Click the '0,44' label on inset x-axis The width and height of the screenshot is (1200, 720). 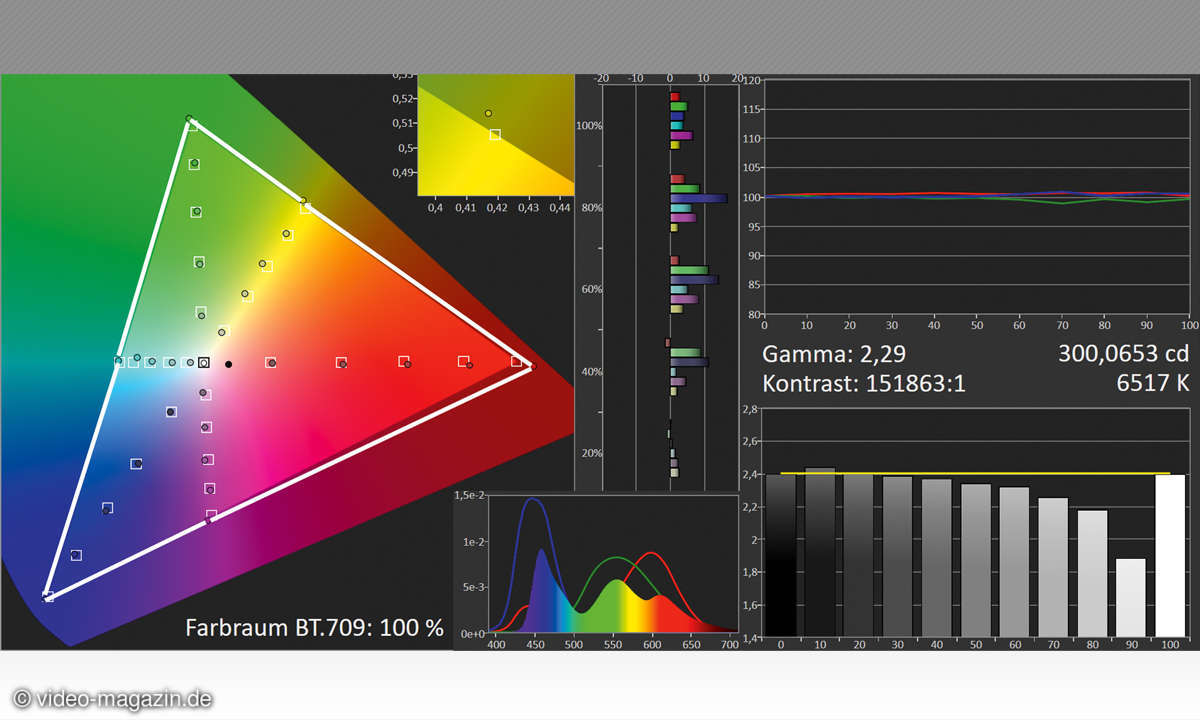pos(562,208)
